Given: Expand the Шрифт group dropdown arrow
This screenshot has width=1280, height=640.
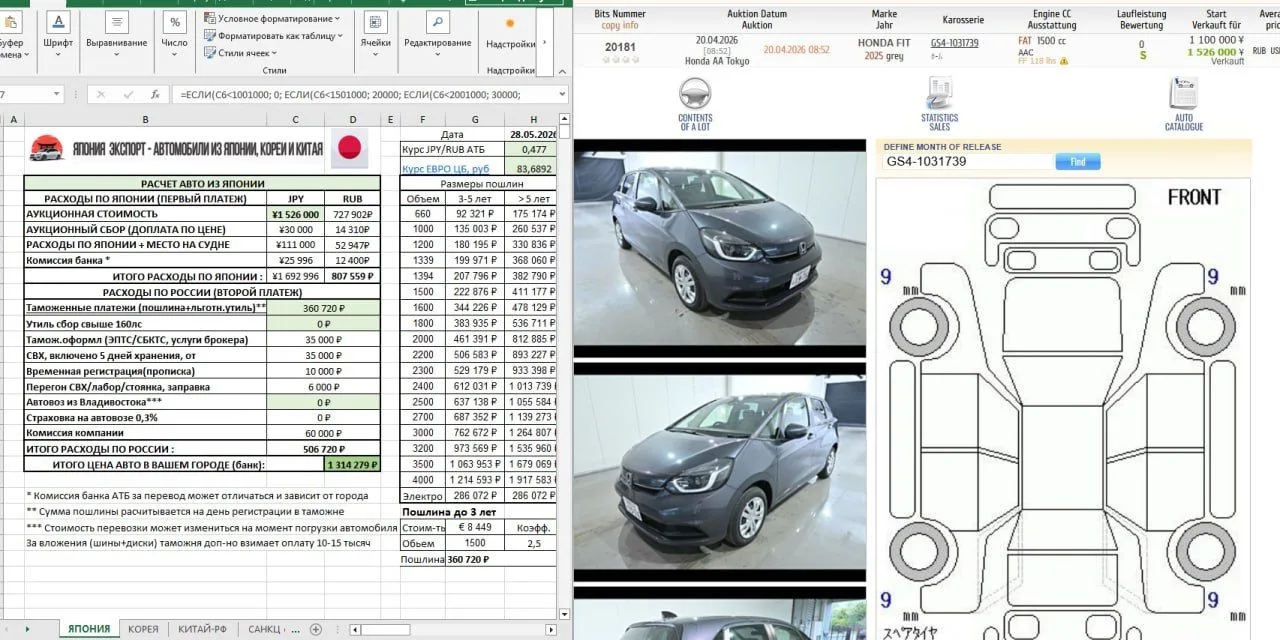Looking at the screenshot, I should pyautogui.click(x=58, y=53).
